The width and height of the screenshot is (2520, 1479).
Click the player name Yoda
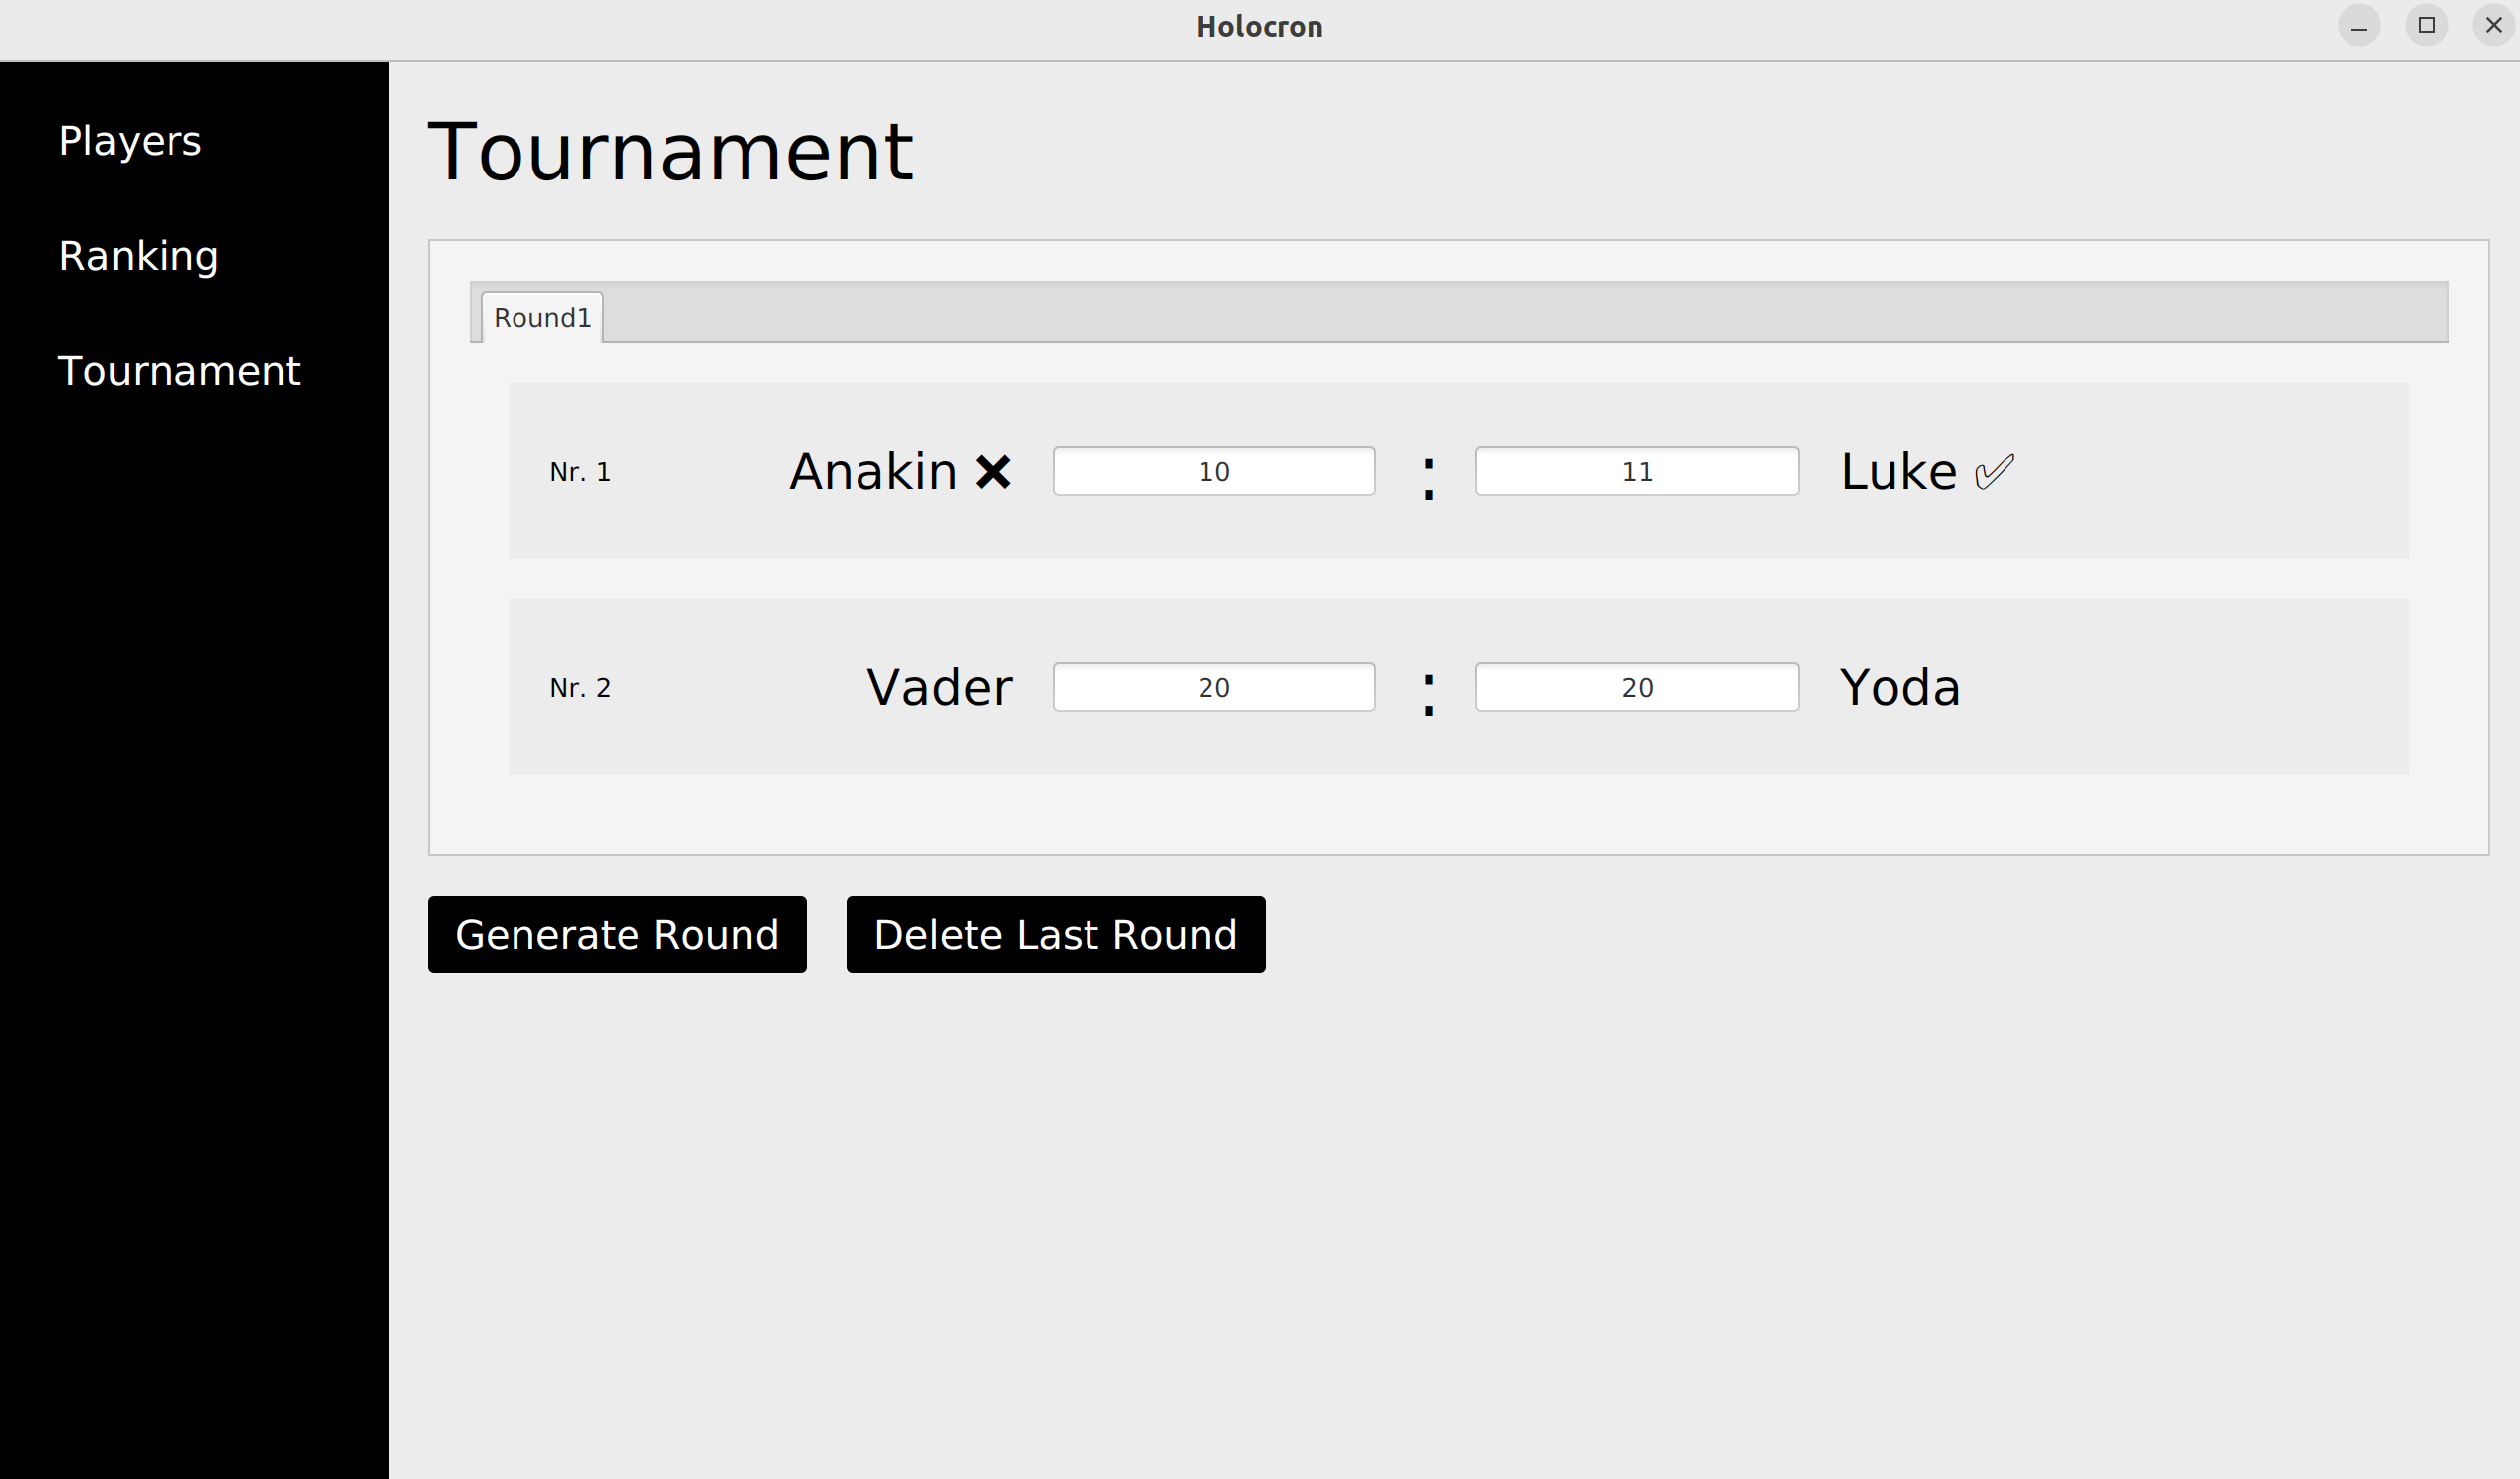(1899, 686)
